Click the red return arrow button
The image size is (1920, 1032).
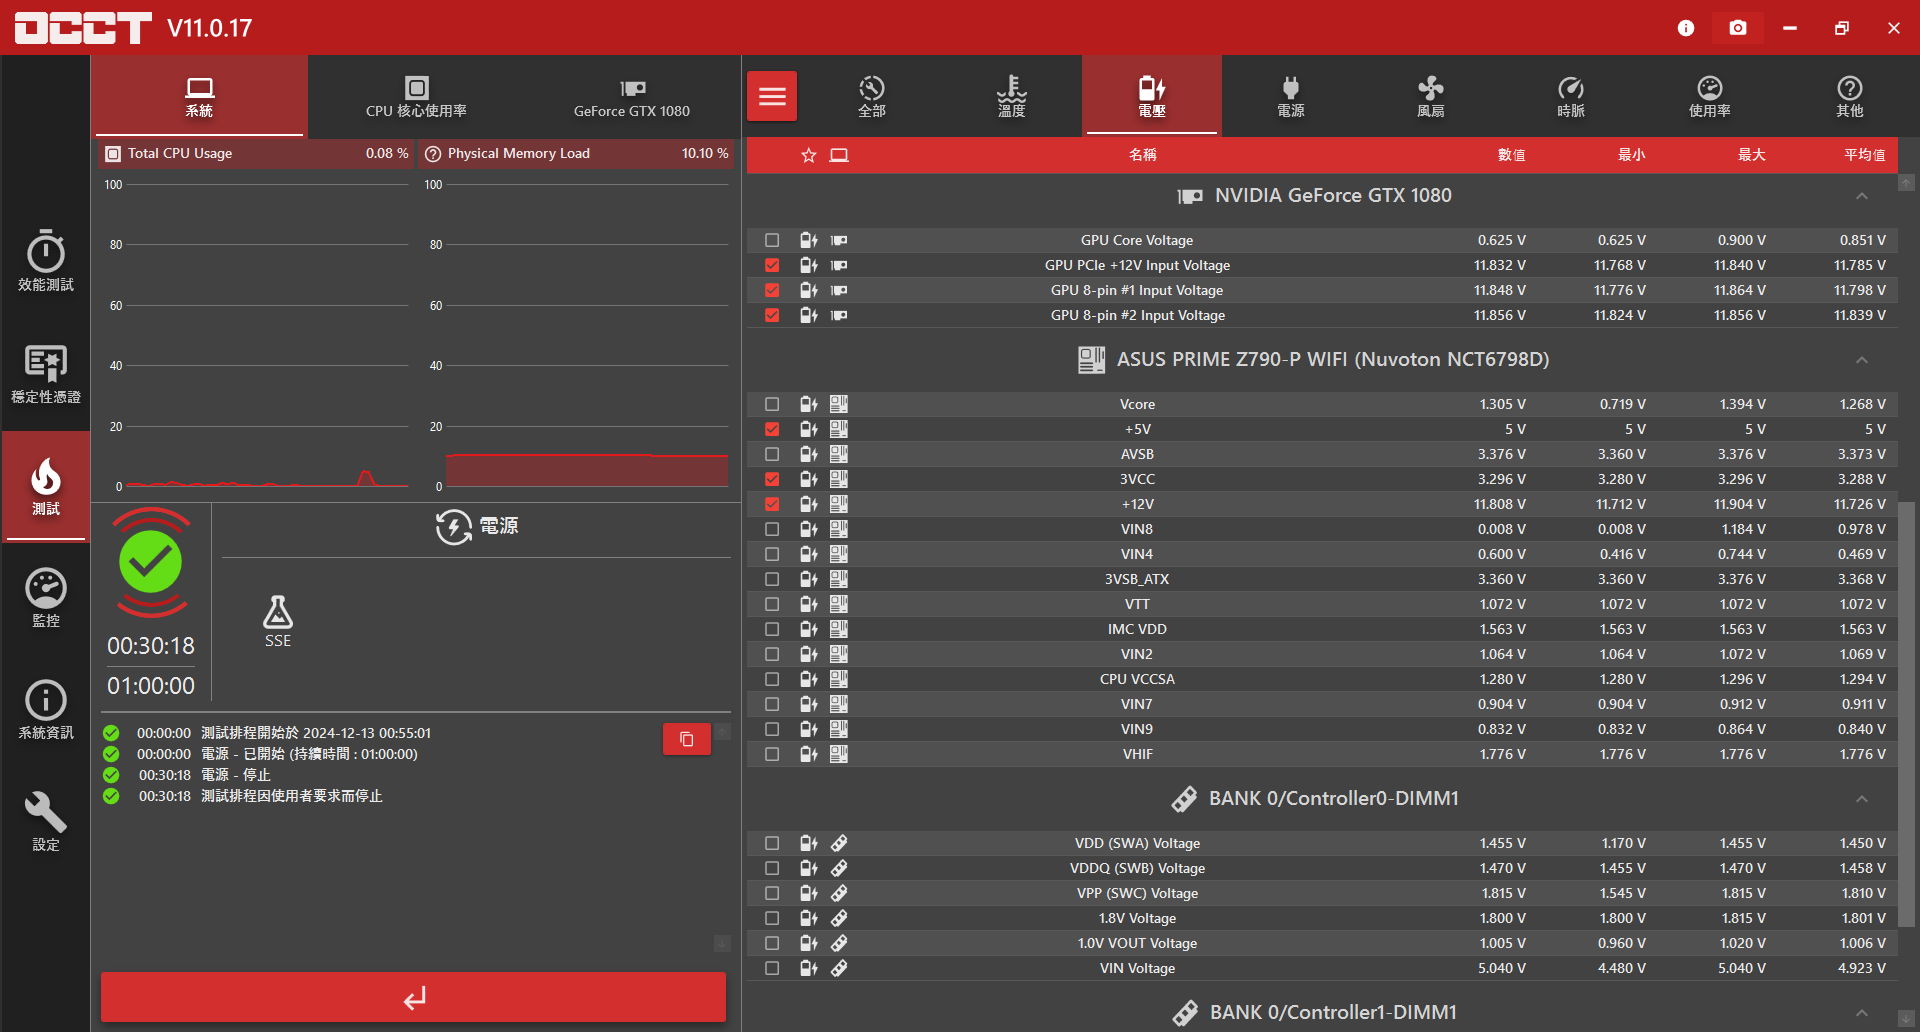(413, 997)
